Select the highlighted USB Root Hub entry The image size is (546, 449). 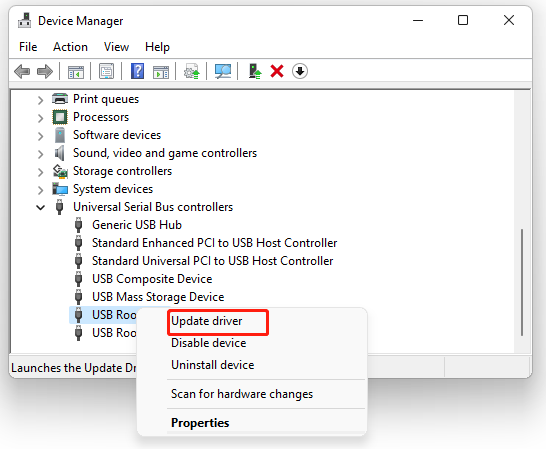tap(114, 315)
